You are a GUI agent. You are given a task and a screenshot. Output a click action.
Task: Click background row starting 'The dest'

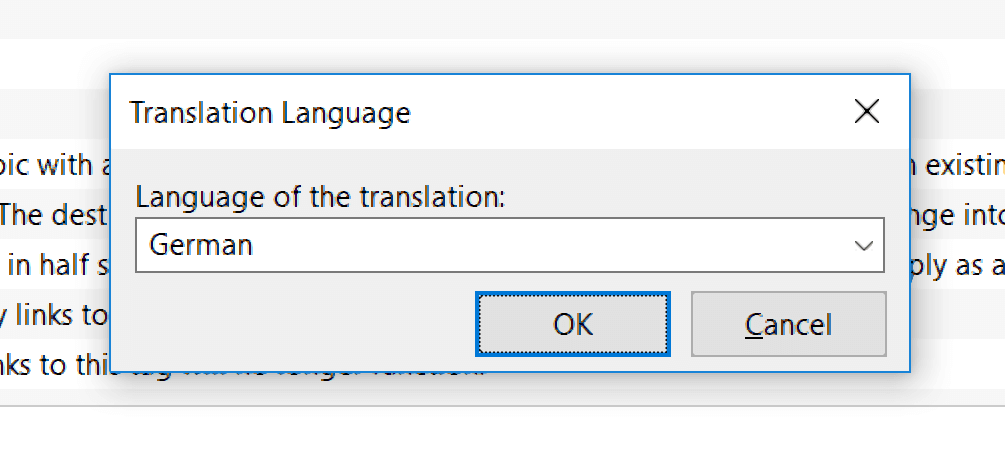point(54,215)
